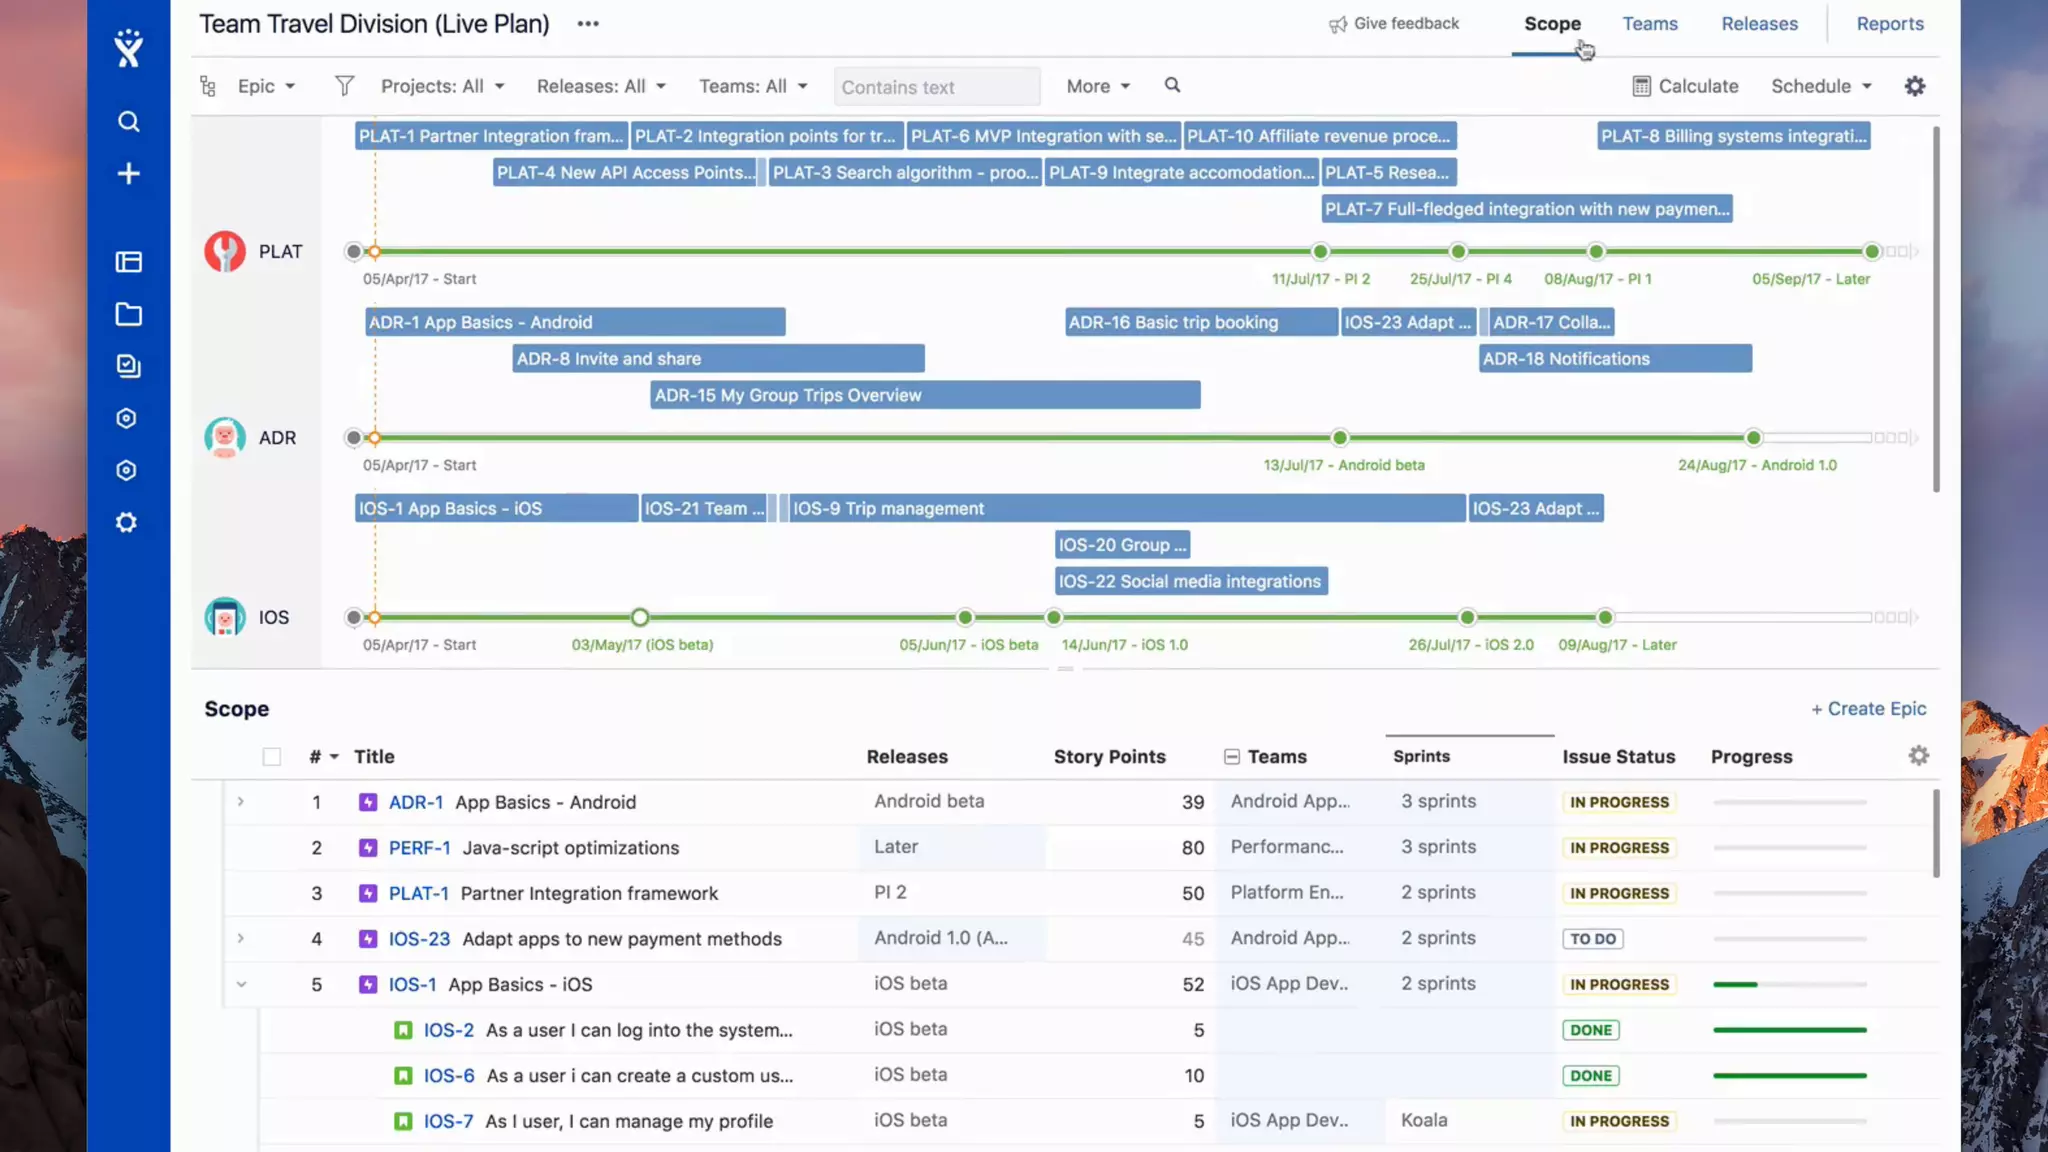Expand the ADR-1 App Basics row
Image resolution: width=2048 pixels, height=1152 pixels.
241,802
